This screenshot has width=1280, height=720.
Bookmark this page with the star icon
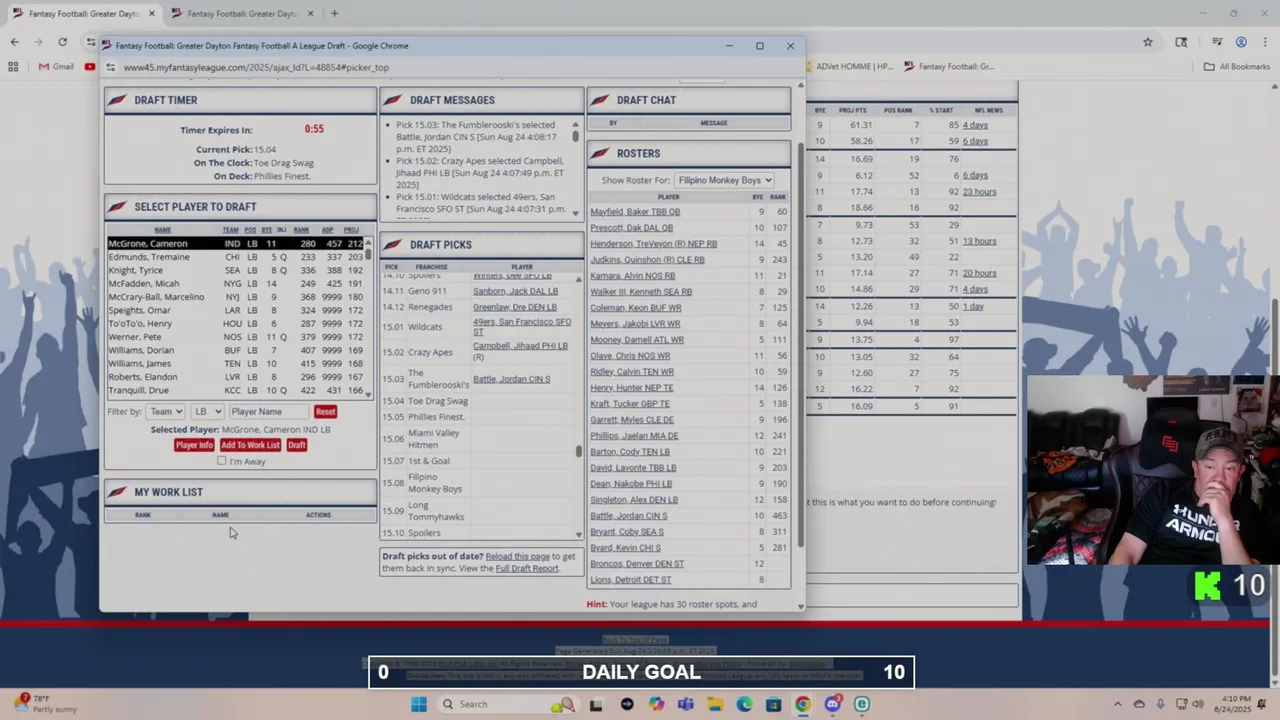[x=1148, y=42]
